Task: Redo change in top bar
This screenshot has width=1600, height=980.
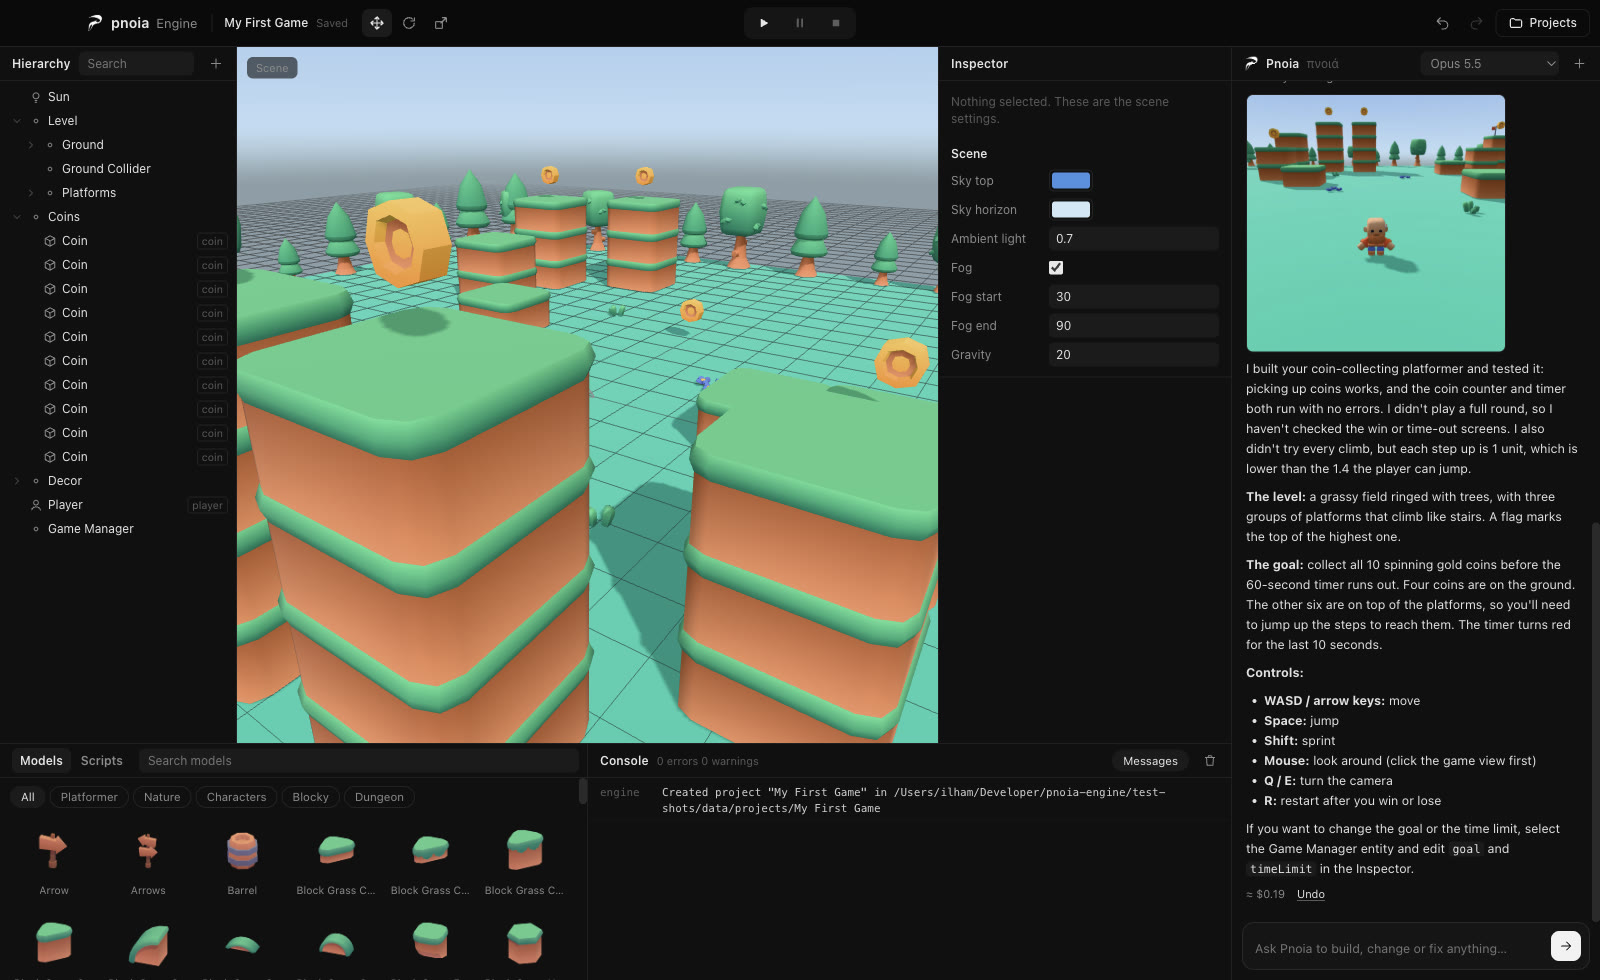Action: [x=1476, y=23]
